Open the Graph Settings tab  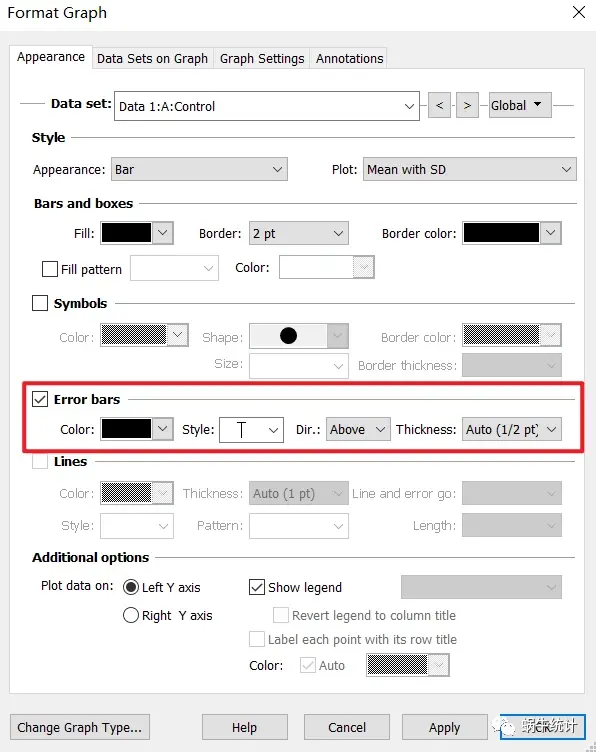(262, 59)
